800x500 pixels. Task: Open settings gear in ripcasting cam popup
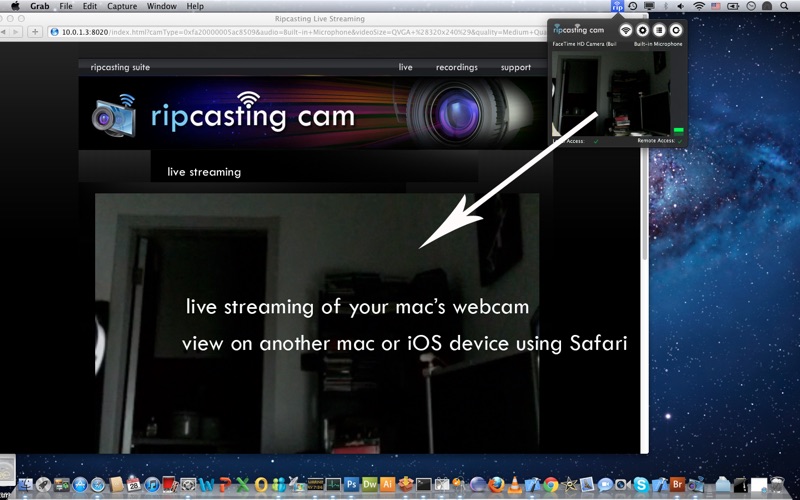[x=642, y=30]
